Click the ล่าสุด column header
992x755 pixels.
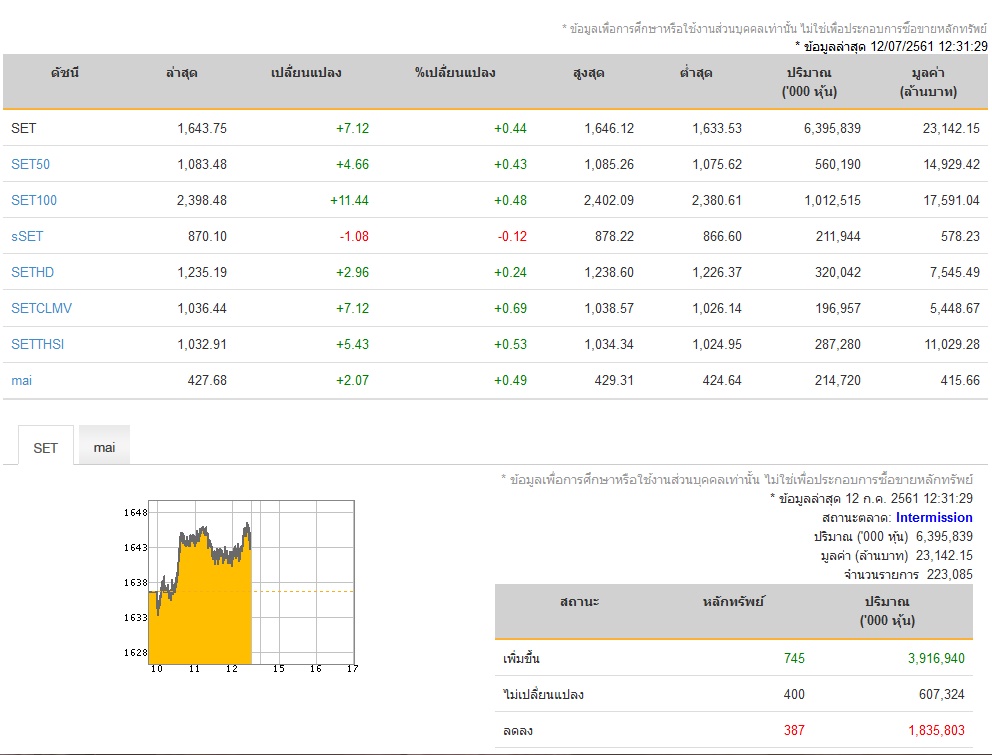click(x=182, y=73)
